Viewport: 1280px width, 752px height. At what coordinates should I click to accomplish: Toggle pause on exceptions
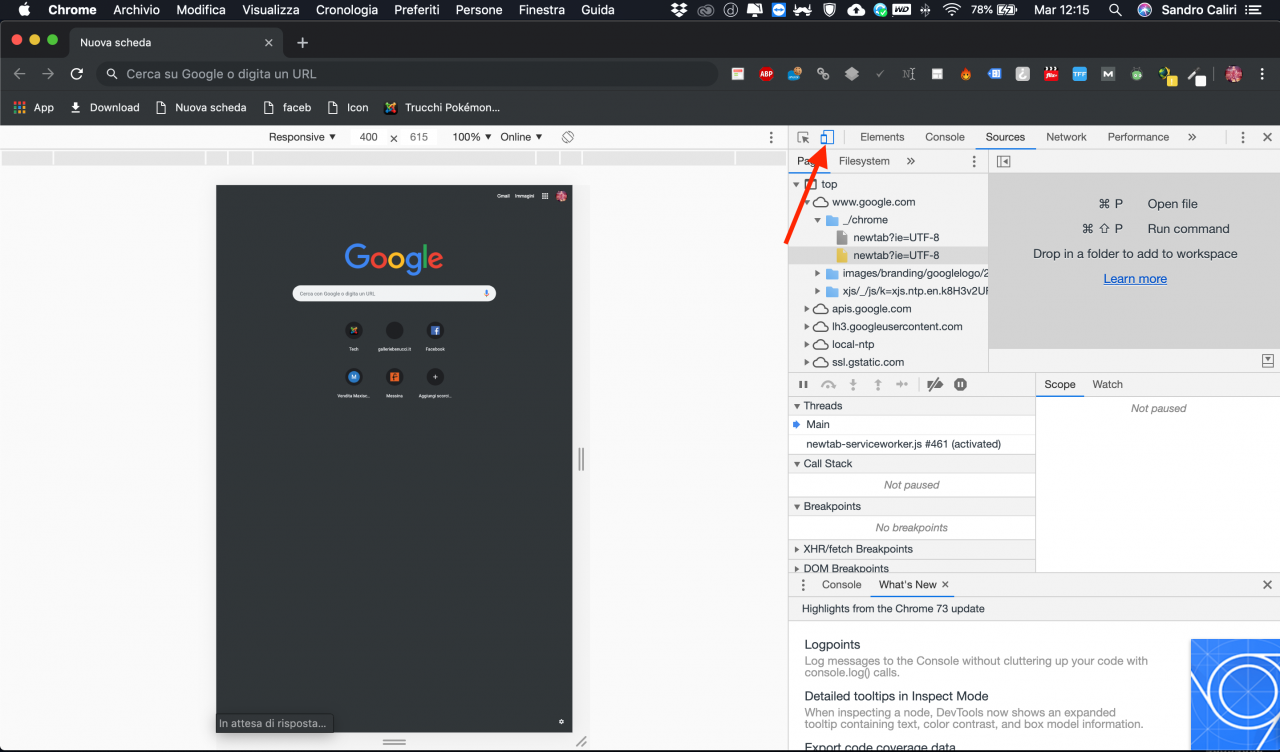pyautogui.click(x=960, y=385)
